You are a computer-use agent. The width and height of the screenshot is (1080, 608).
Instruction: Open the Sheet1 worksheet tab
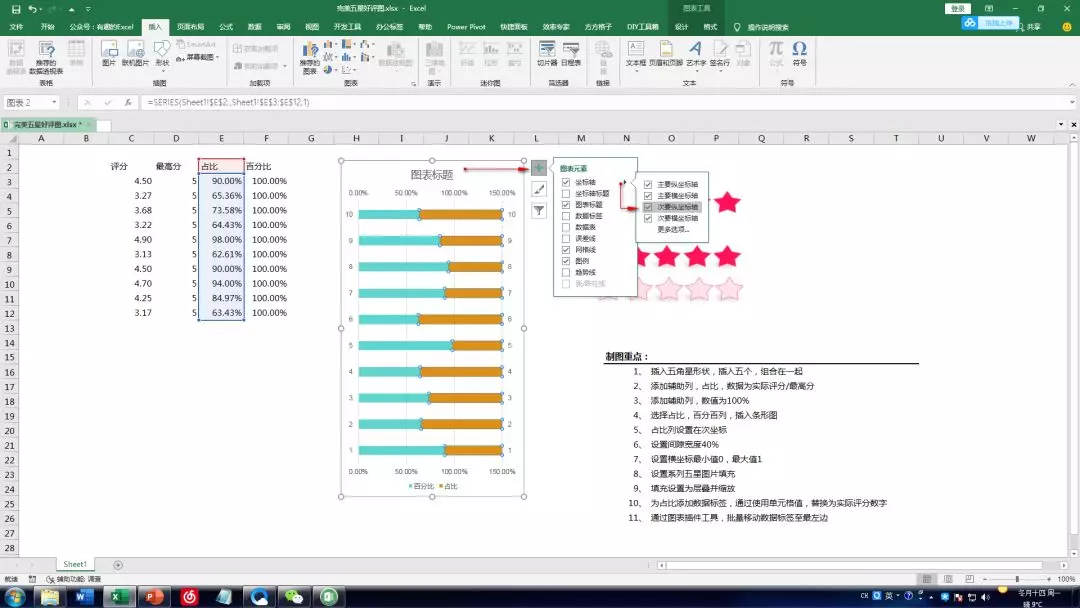click(x=75, y=564)
